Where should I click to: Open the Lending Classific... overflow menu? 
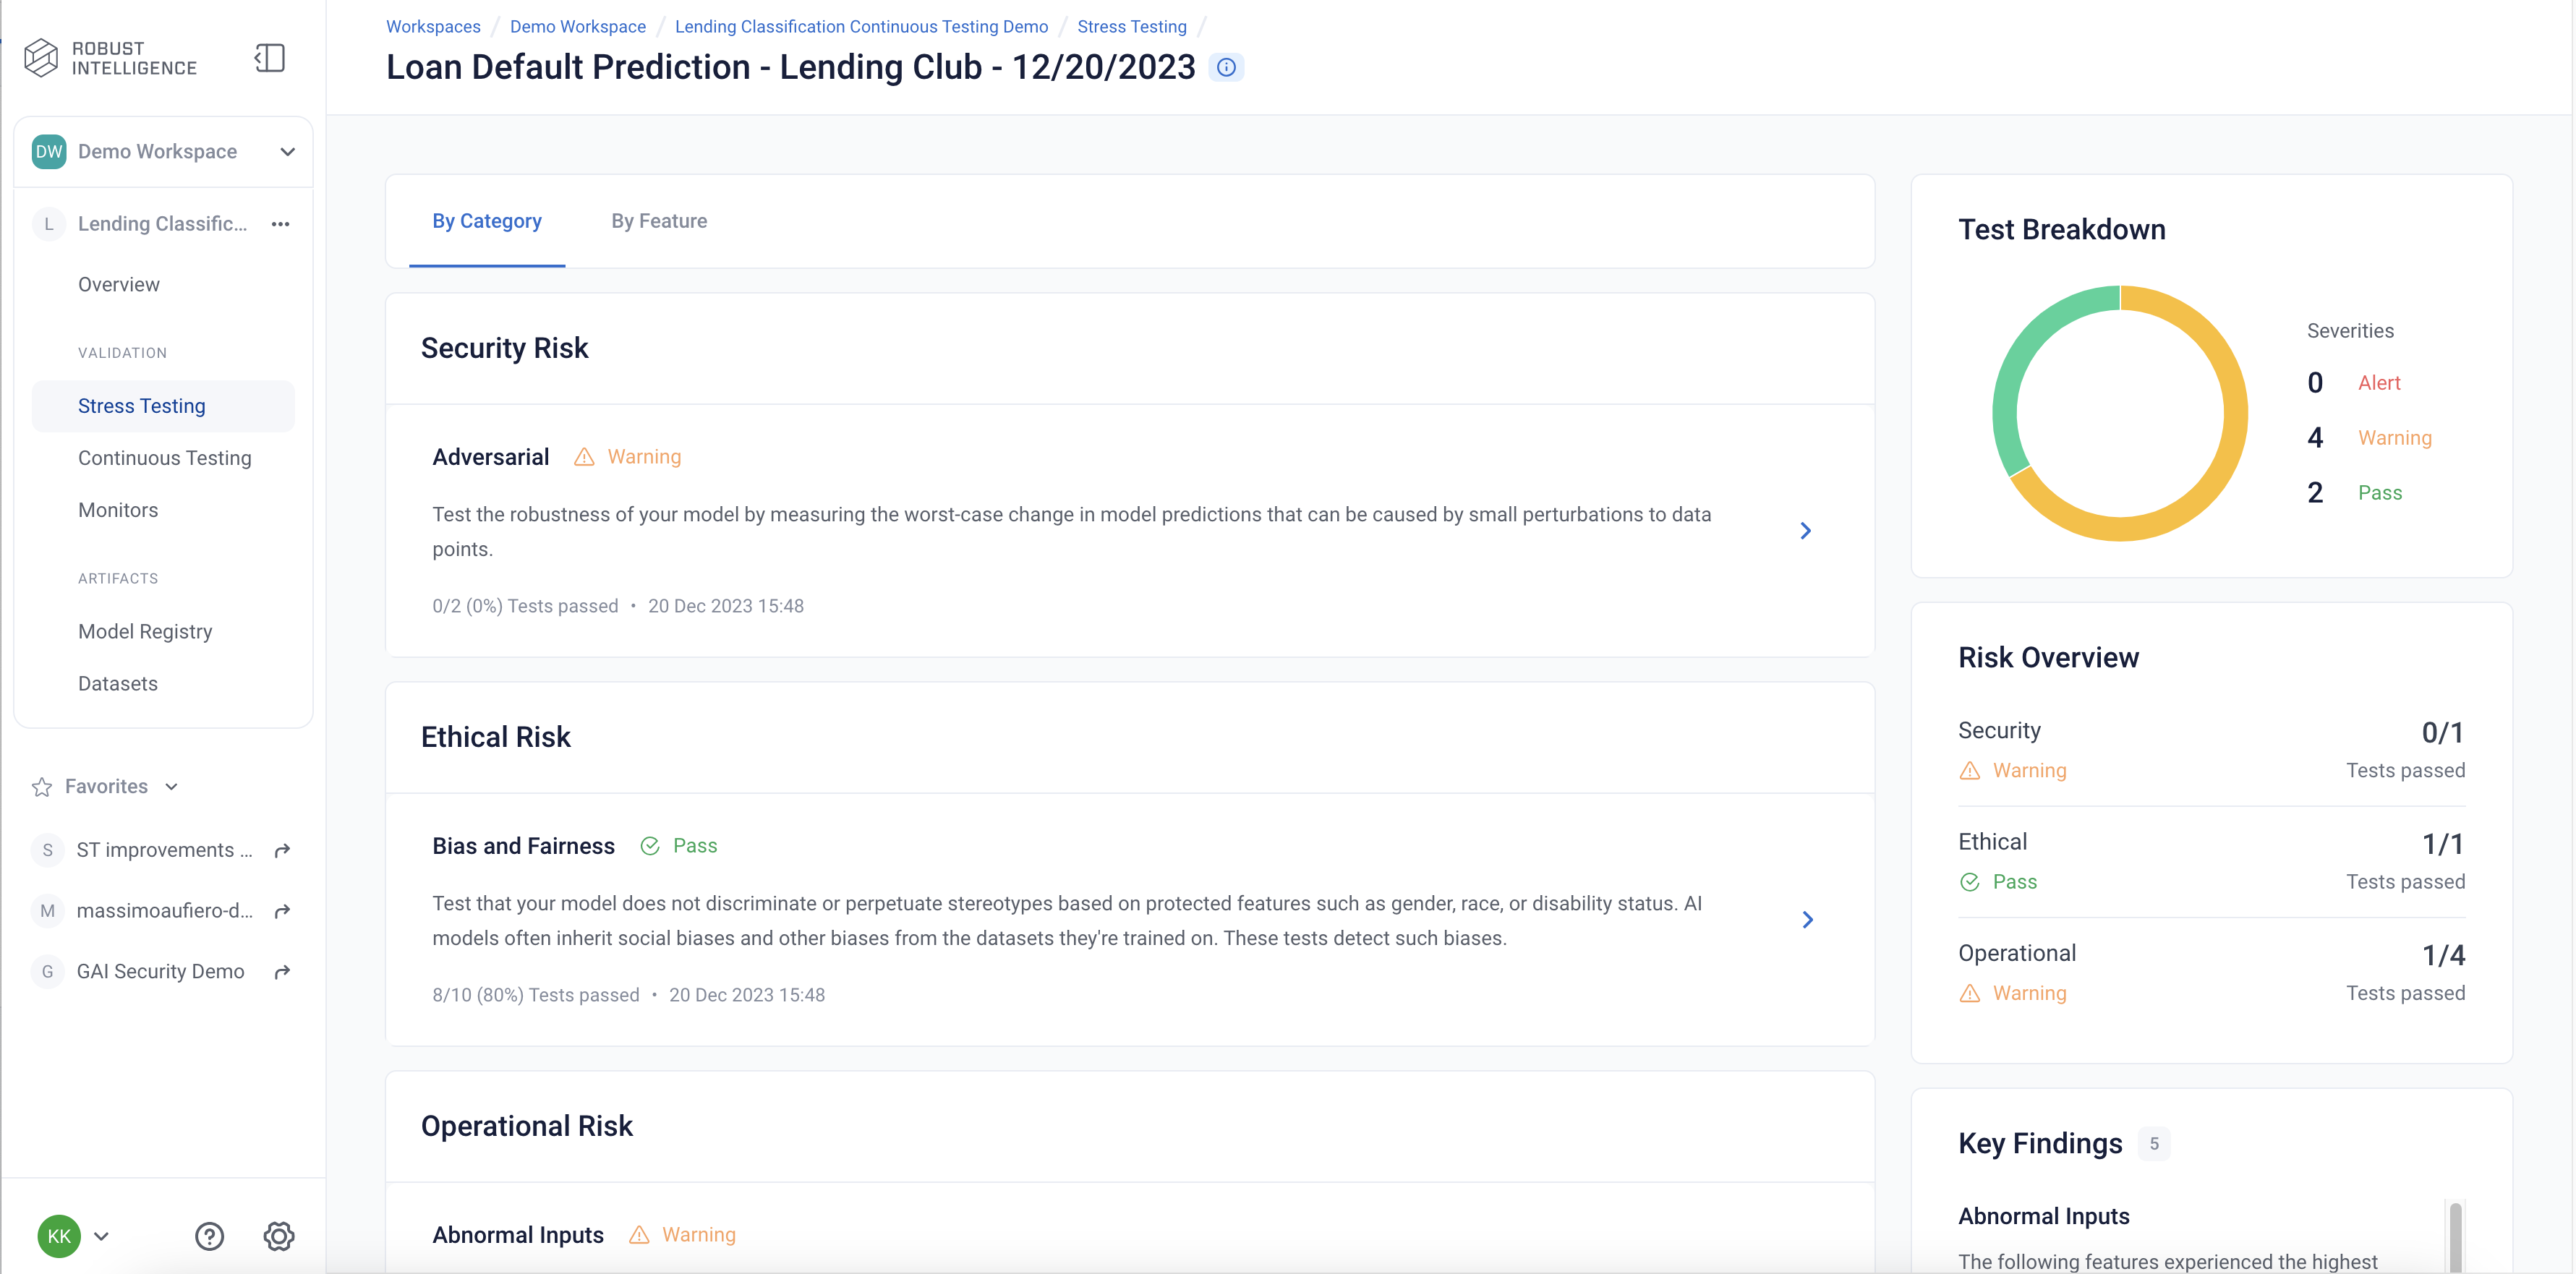pos(281,223)
